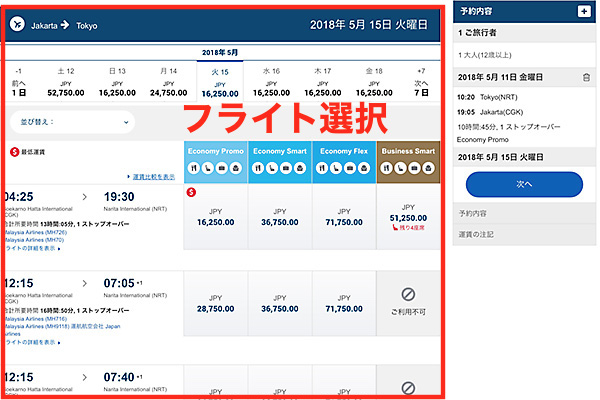Select Economy Promo JPY 28,750.00 for 12:15 flight

[215, 304]
